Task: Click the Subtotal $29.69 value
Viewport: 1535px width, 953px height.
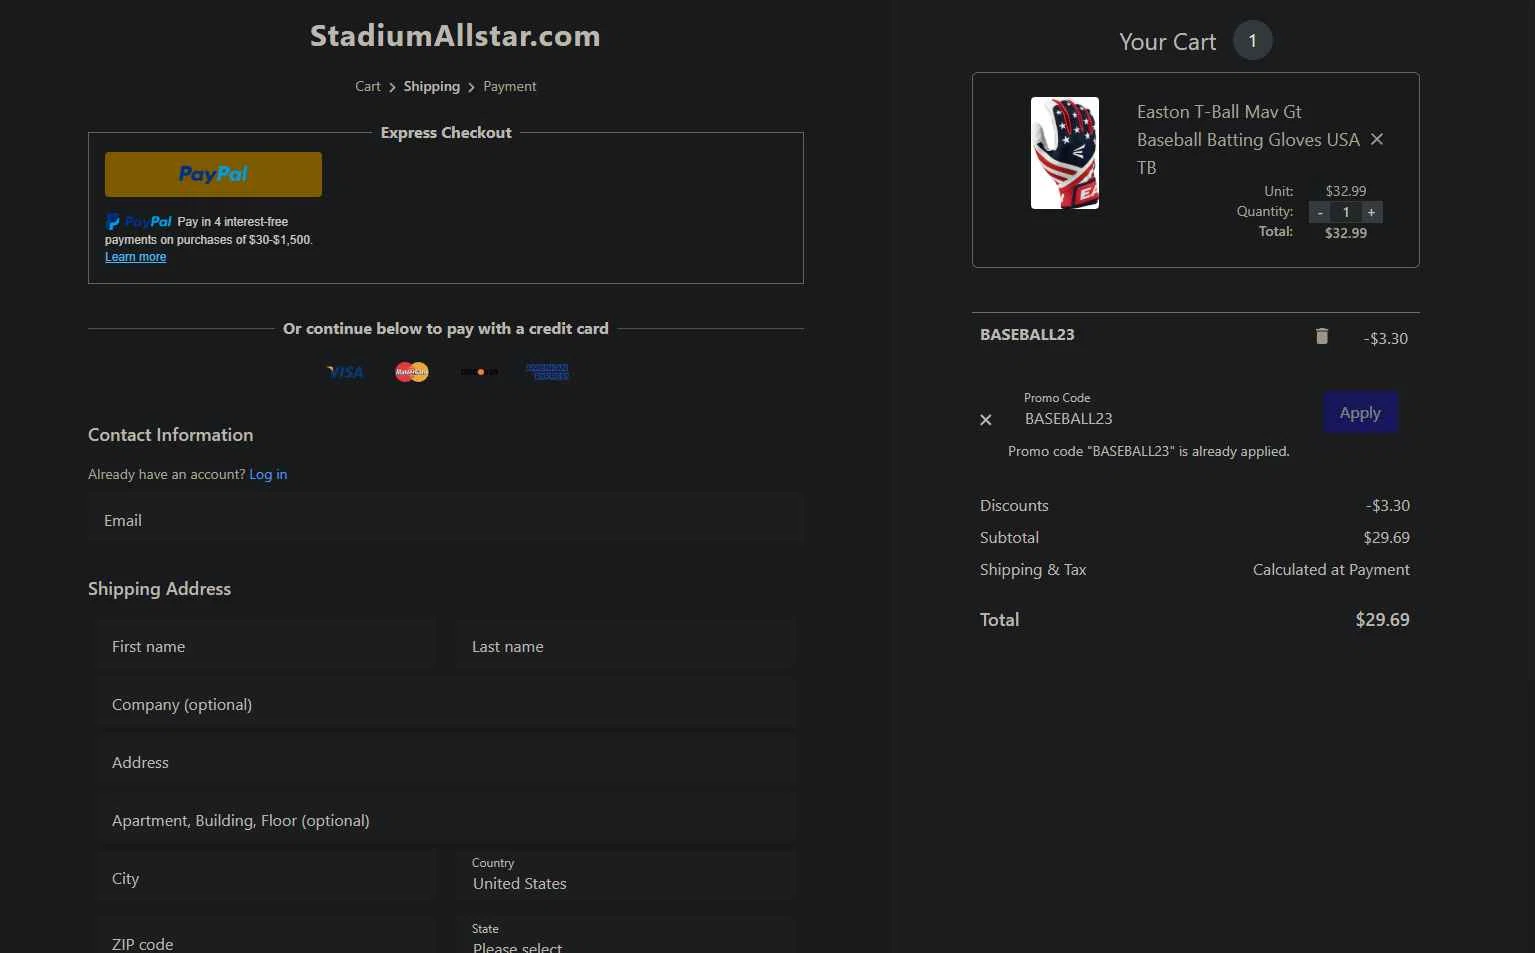Action: [x=1386, y=537]
